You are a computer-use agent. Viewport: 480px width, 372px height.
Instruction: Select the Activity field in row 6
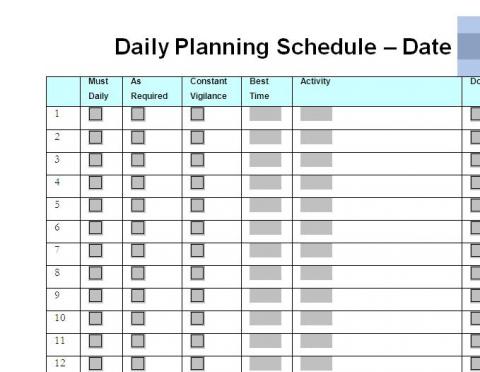click(x=316, y=228)
